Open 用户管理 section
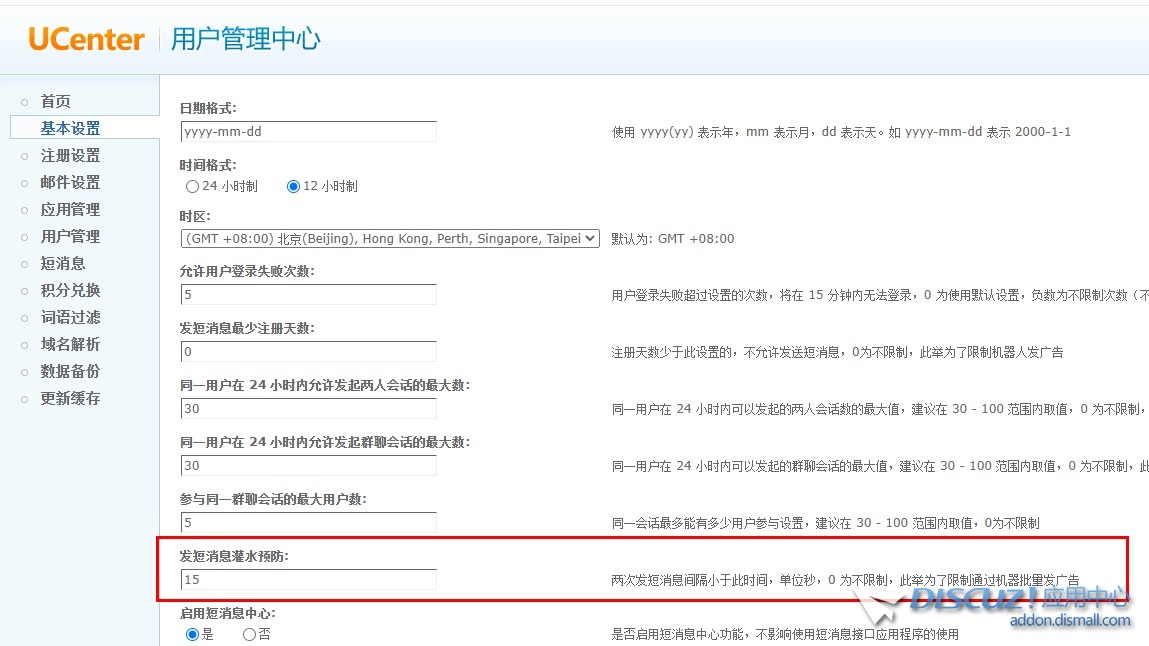This screenshot has height=646, width=1149. (70, 237)
